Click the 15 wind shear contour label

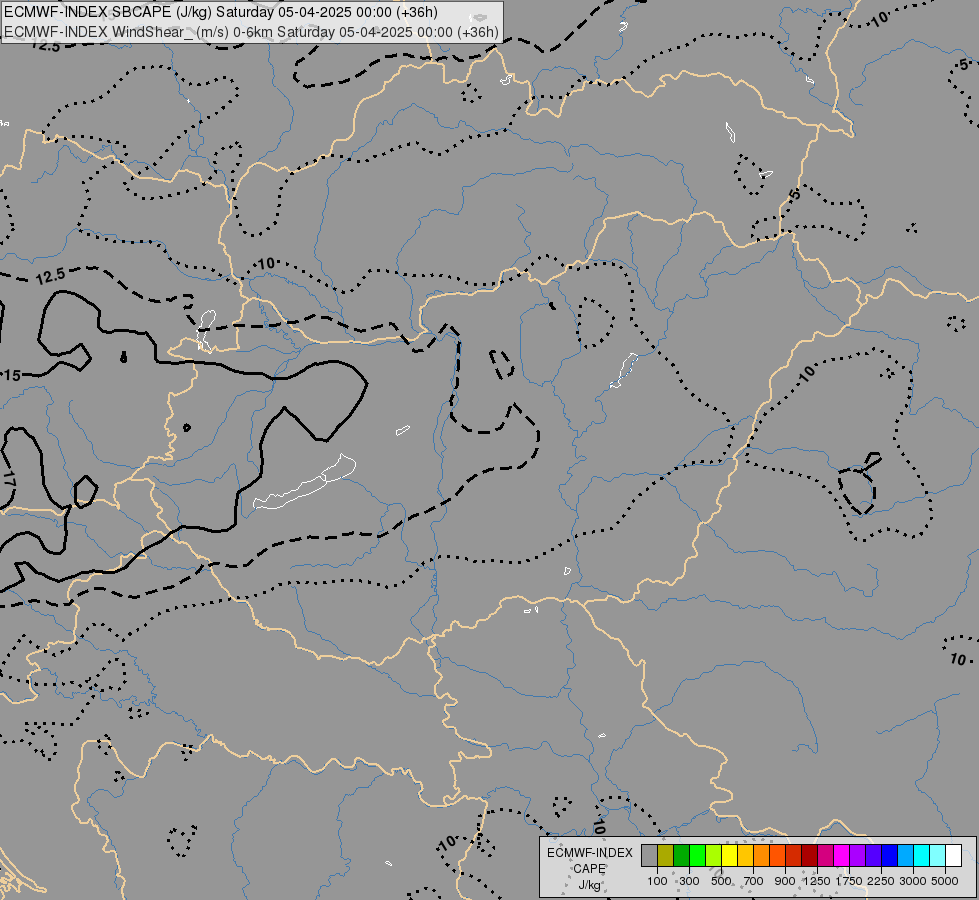click(x=12, y=375)
